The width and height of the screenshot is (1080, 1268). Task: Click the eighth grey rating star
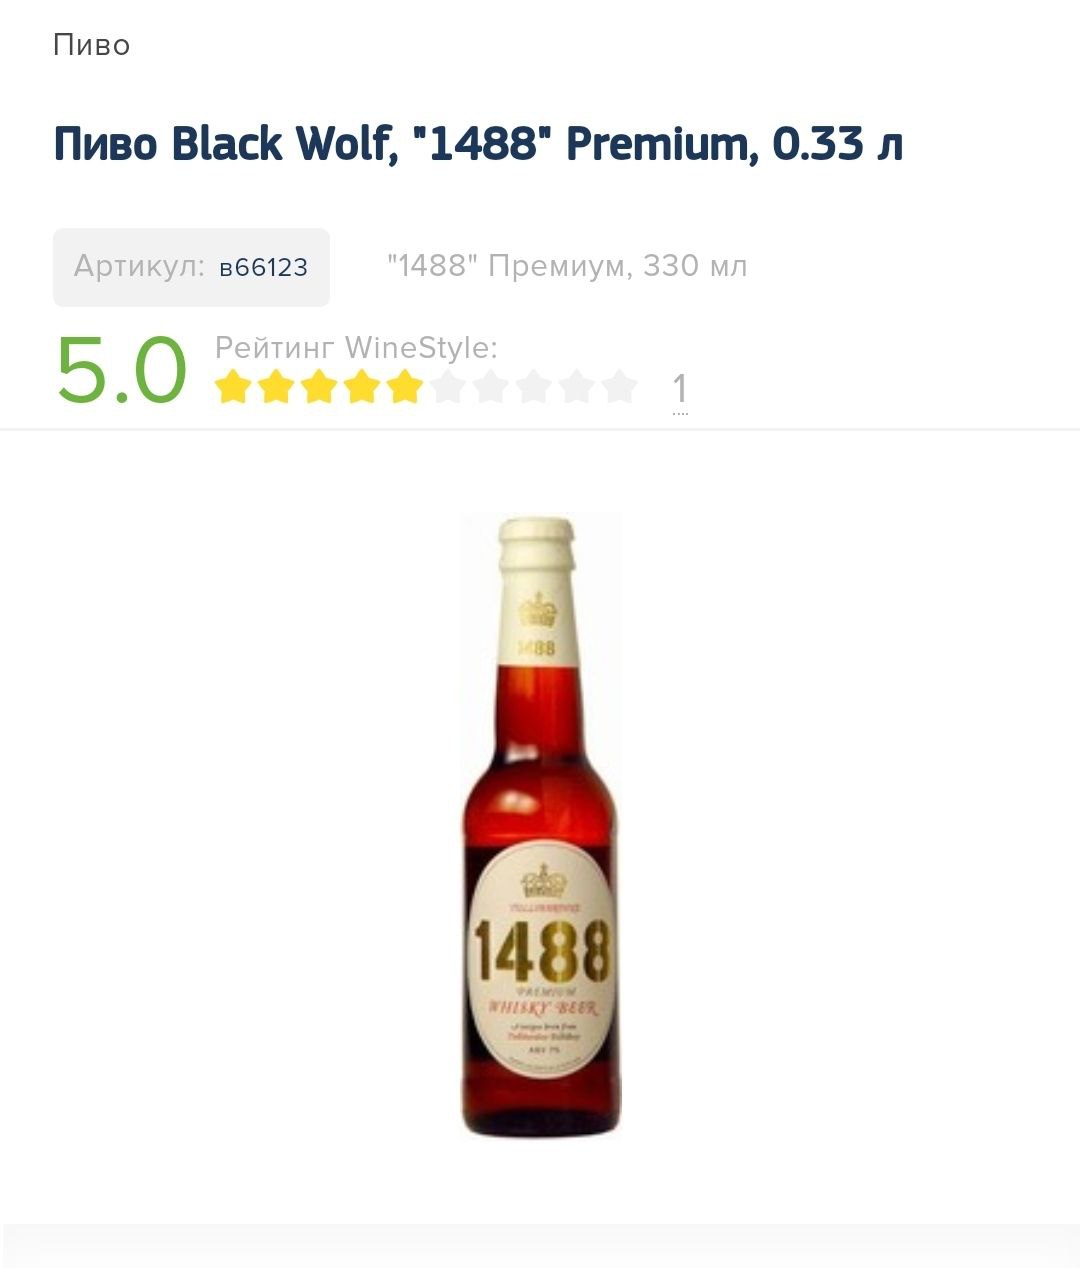coord(534,386)
